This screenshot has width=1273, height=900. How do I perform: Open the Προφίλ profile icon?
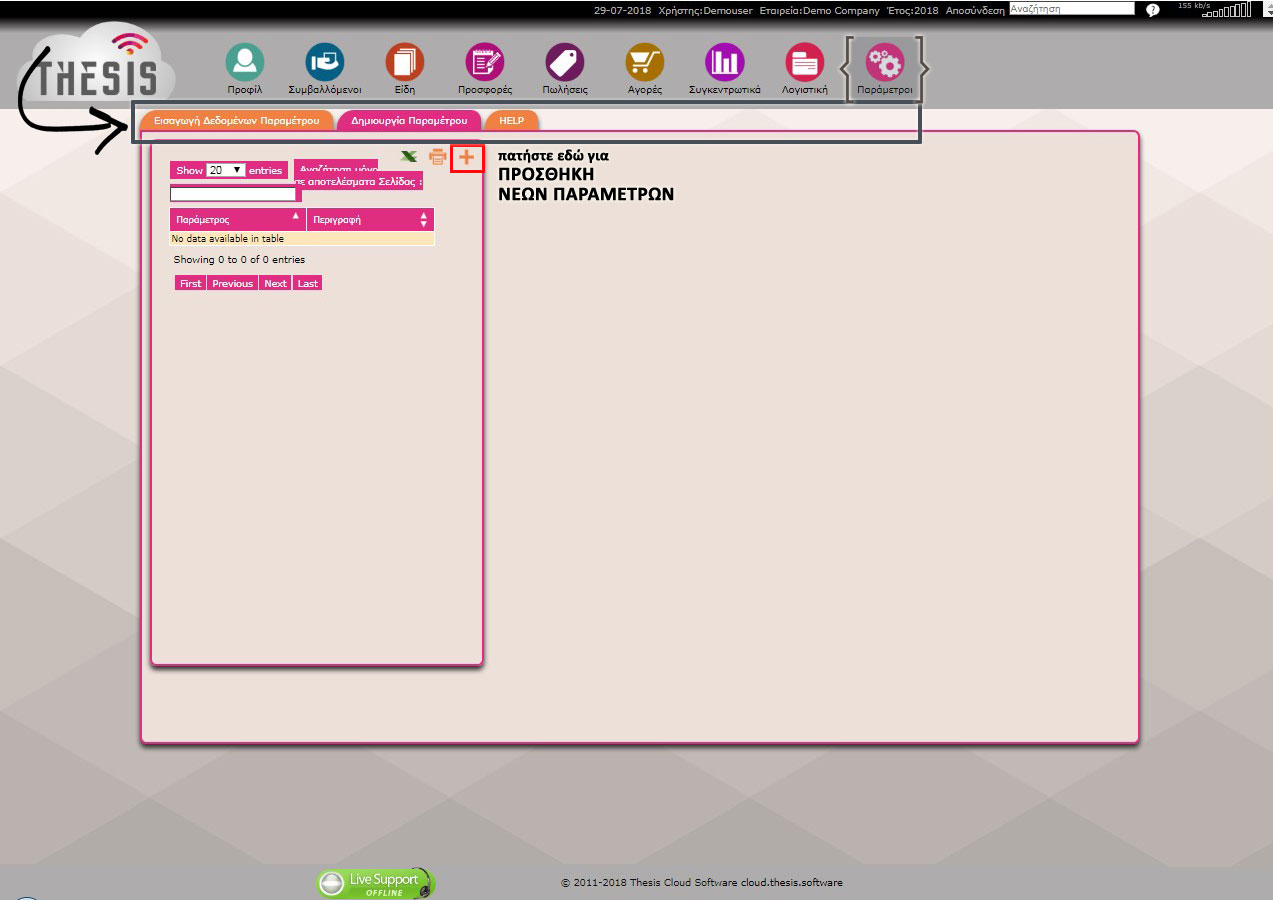(244, 63)
